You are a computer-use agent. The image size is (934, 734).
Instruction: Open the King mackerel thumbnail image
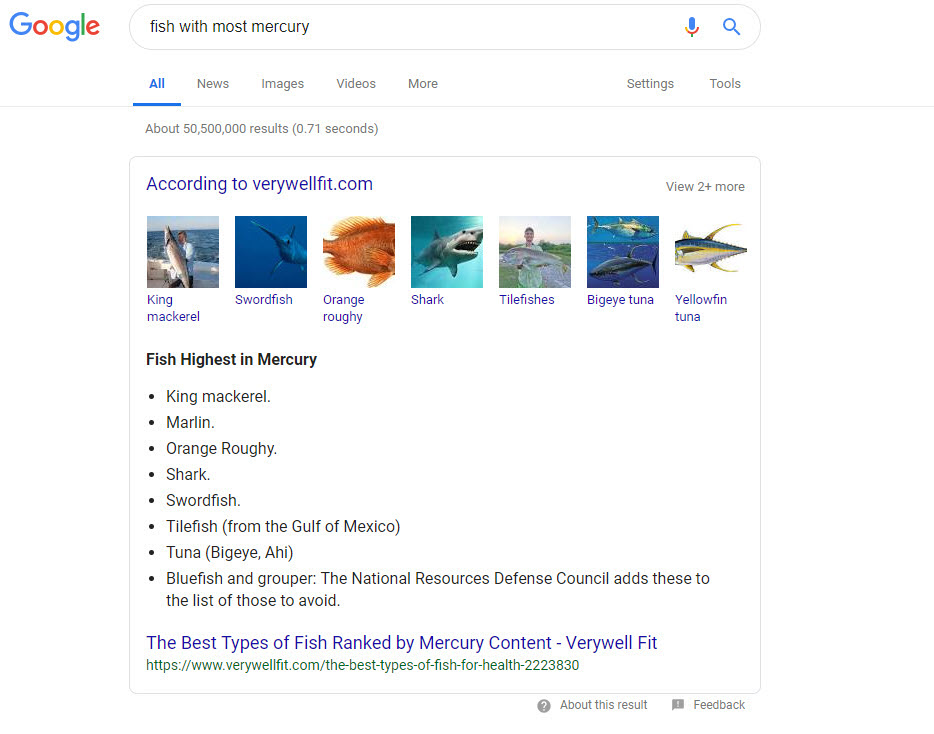click(182, 252)
